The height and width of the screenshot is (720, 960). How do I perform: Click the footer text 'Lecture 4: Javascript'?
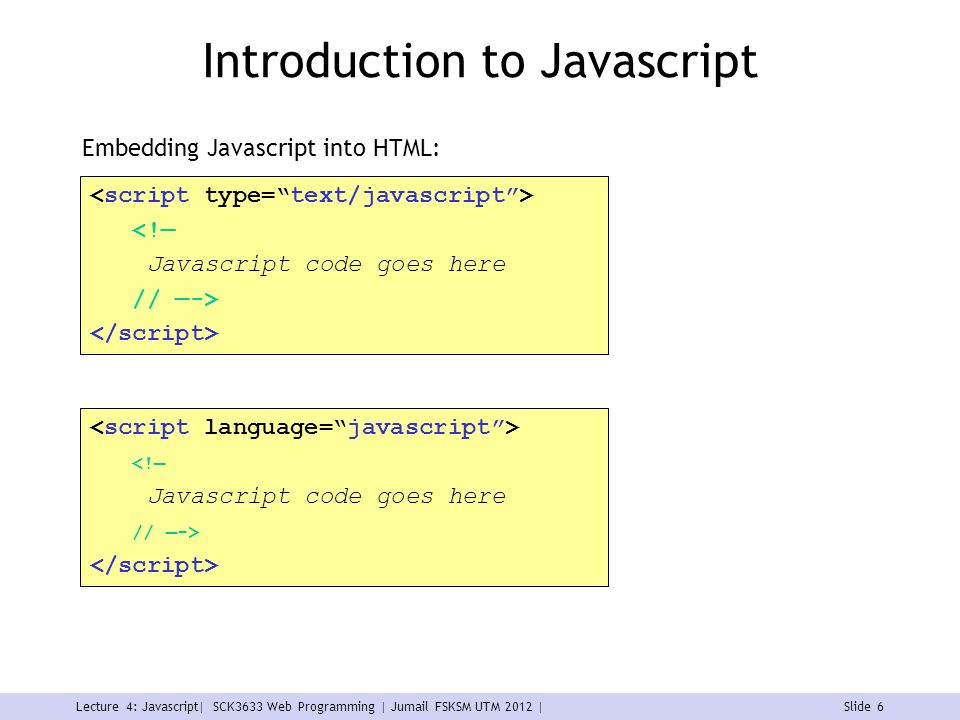[x=137, y=707]
